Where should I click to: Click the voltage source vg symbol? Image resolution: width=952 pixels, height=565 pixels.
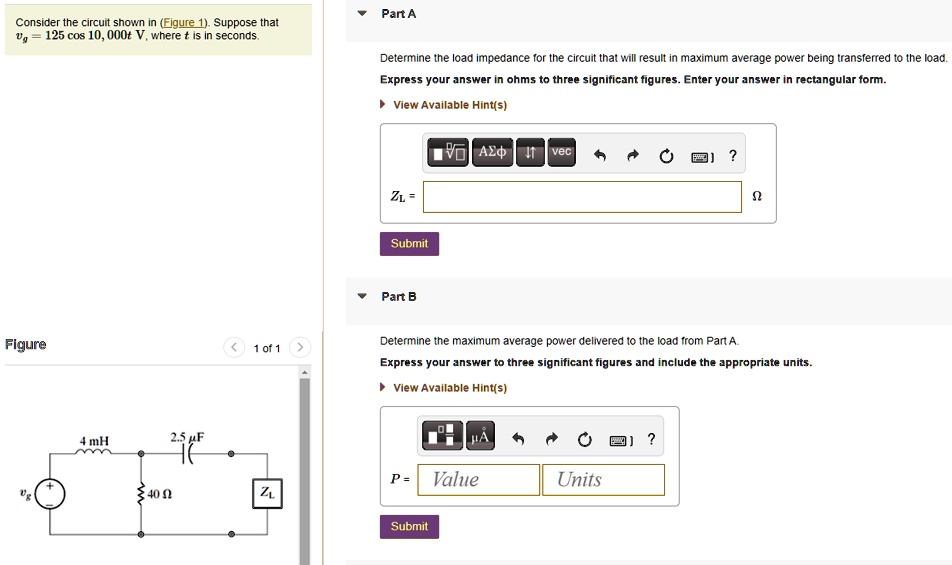coord(50,494)
